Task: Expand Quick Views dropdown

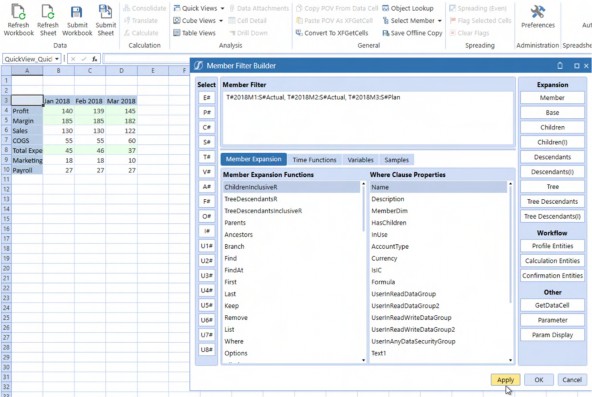Action: pyautogui.click(x=222, y=8)
